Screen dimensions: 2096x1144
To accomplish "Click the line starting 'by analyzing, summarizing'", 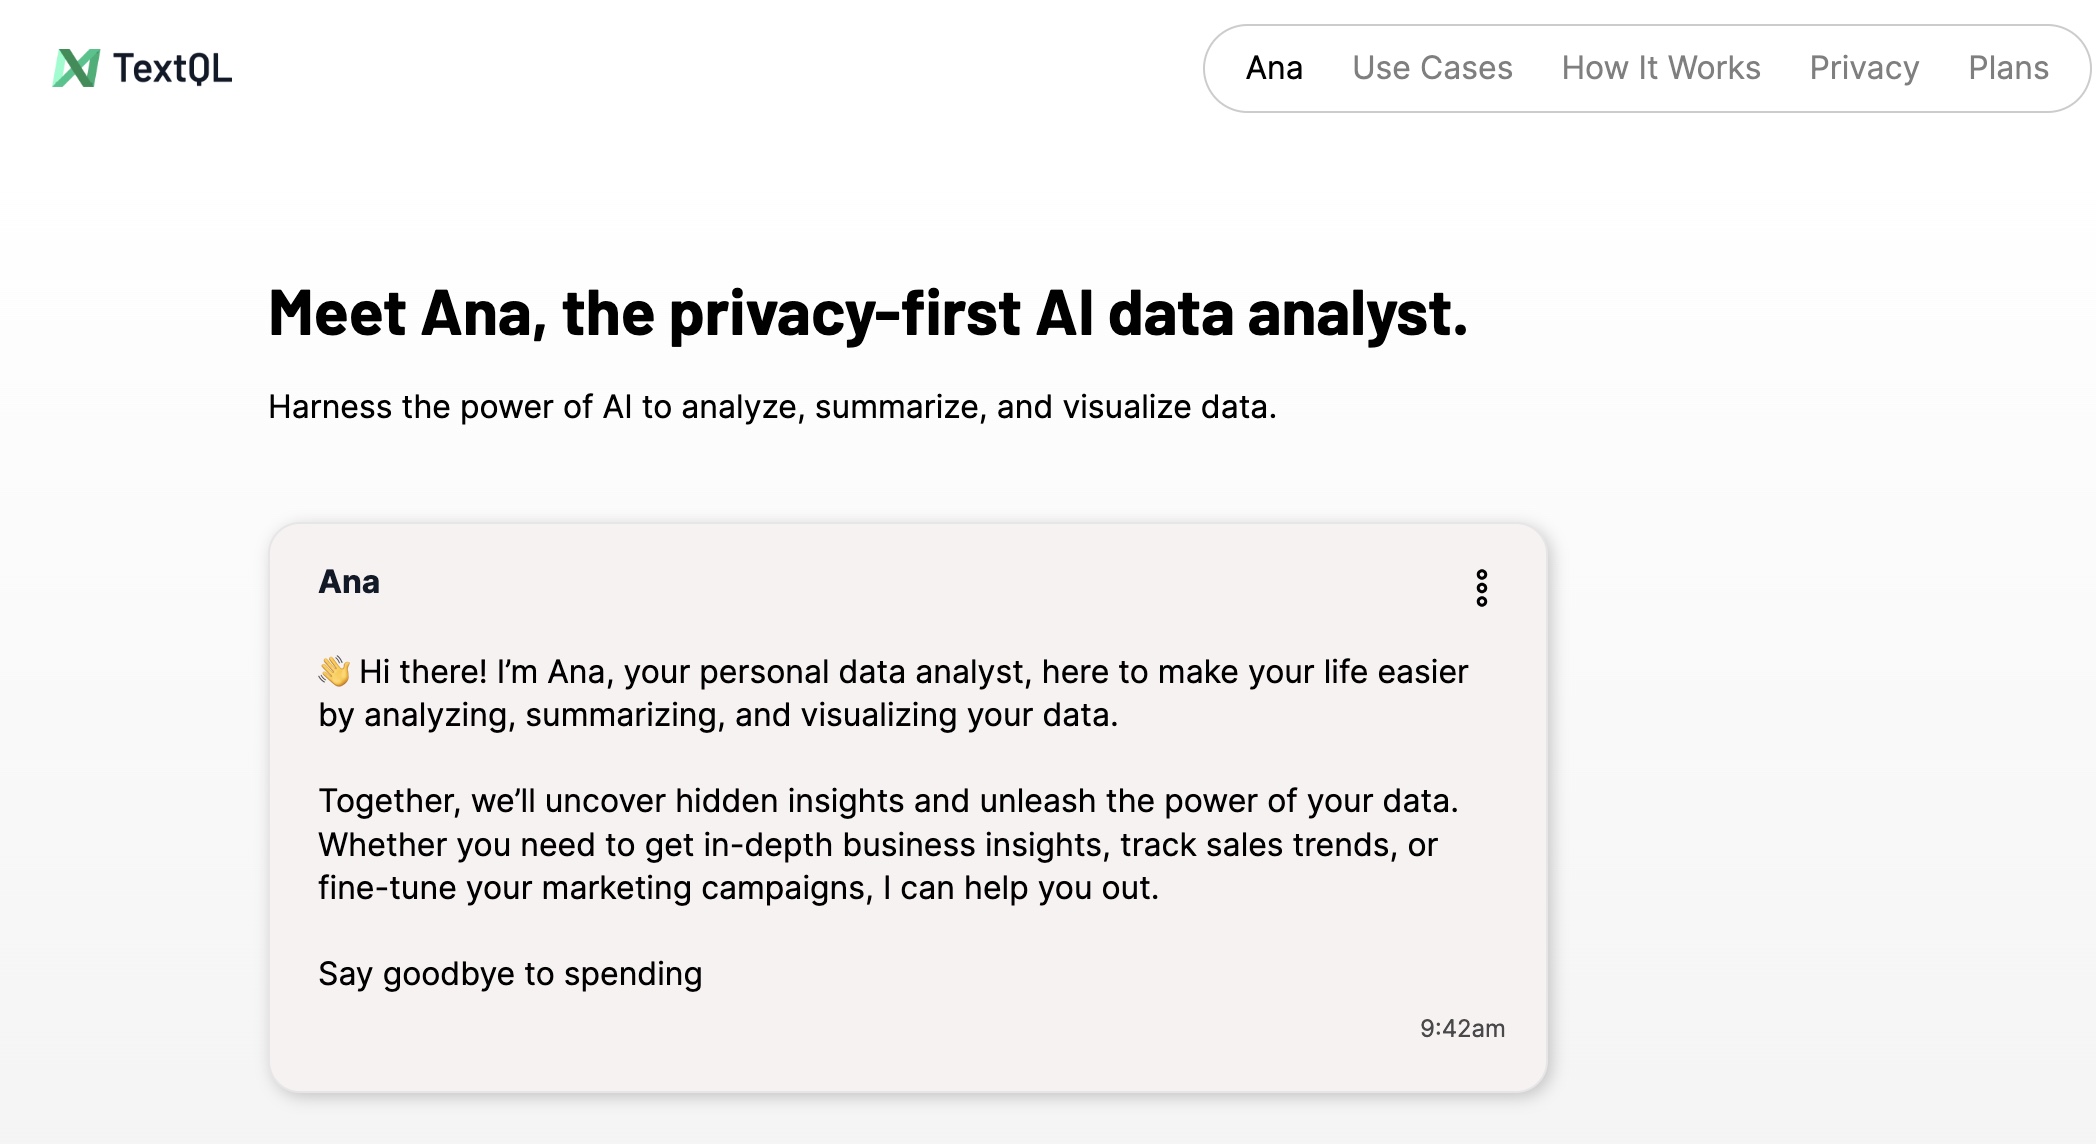I will (718, 715).
